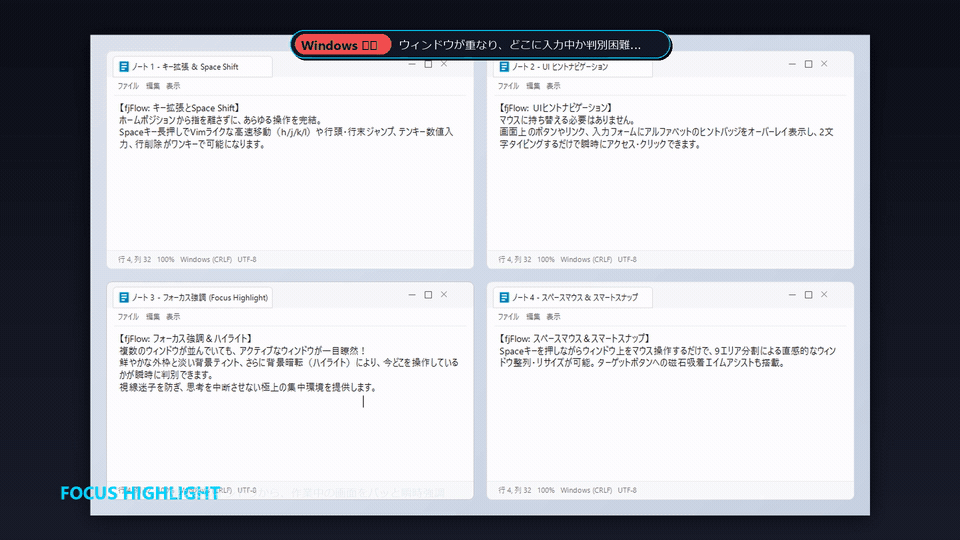Click the heading 【fjFlow: フォーカス強調＆ハイライト】
Image resolution: width=960 pixels, height=540 pixels.
185,339
